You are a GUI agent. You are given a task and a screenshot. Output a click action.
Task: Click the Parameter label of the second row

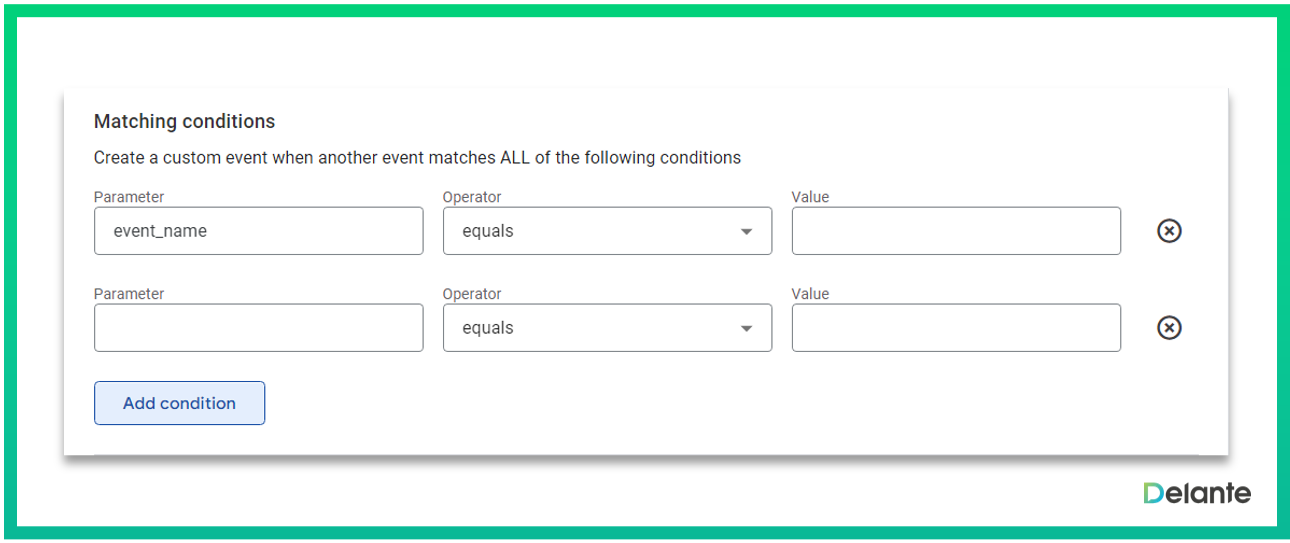pyautogui.click(x=129, y=294)
